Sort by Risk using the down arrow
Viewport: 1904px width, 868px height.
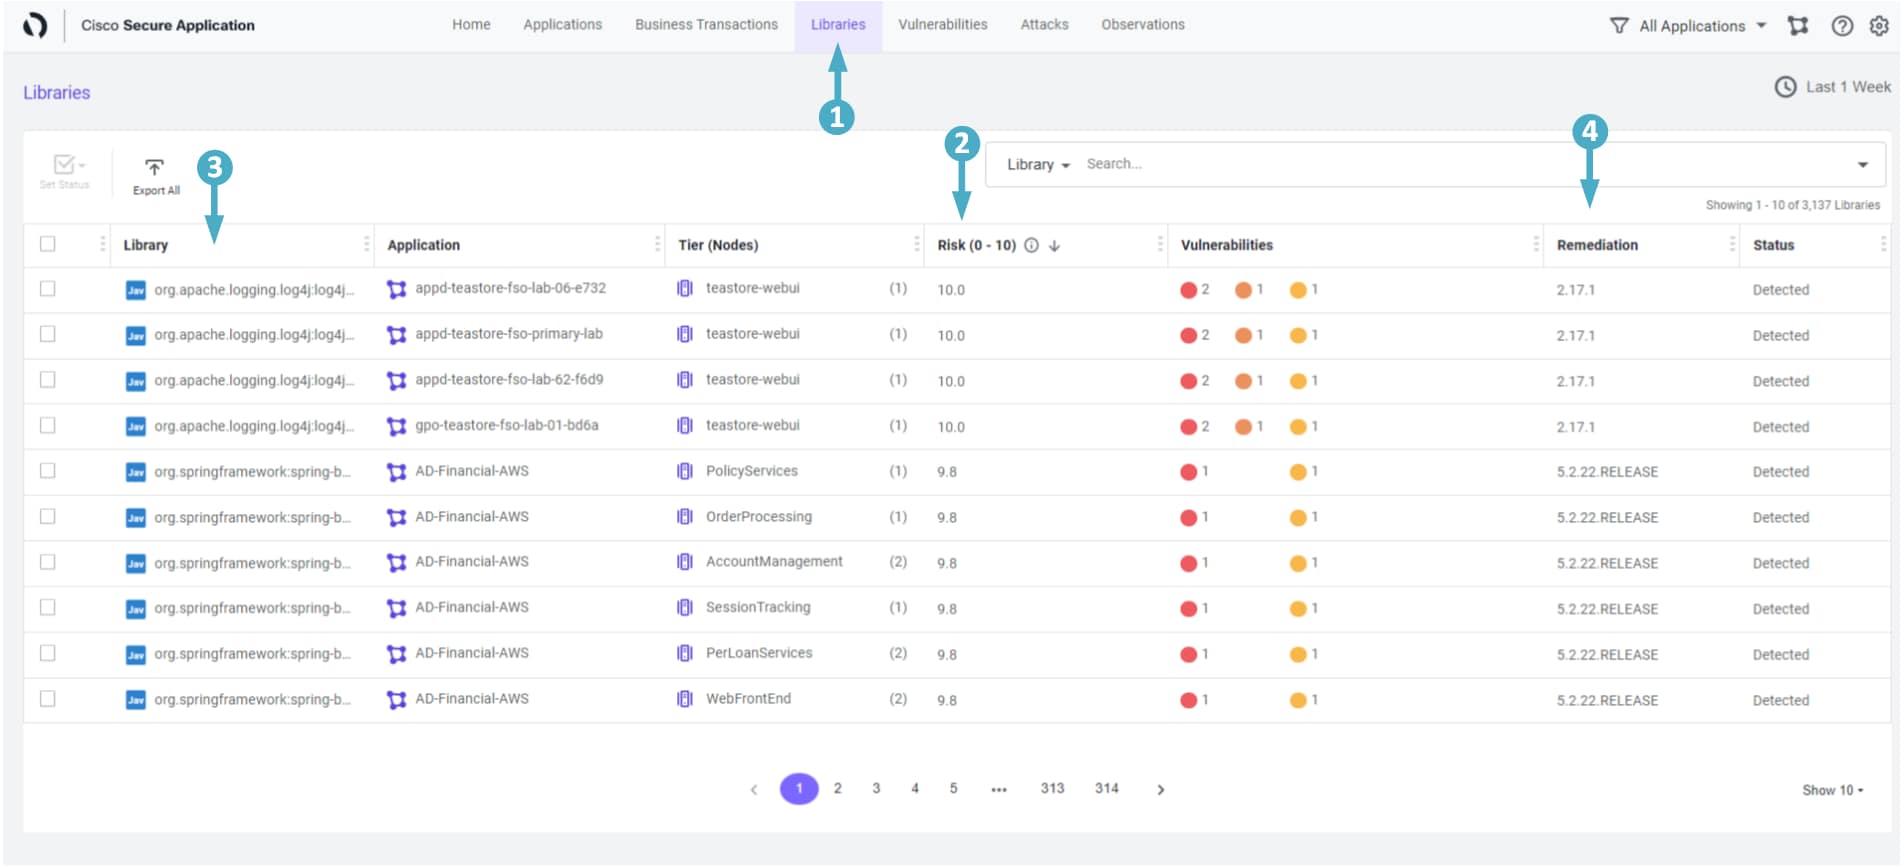tap(1054, 245)
